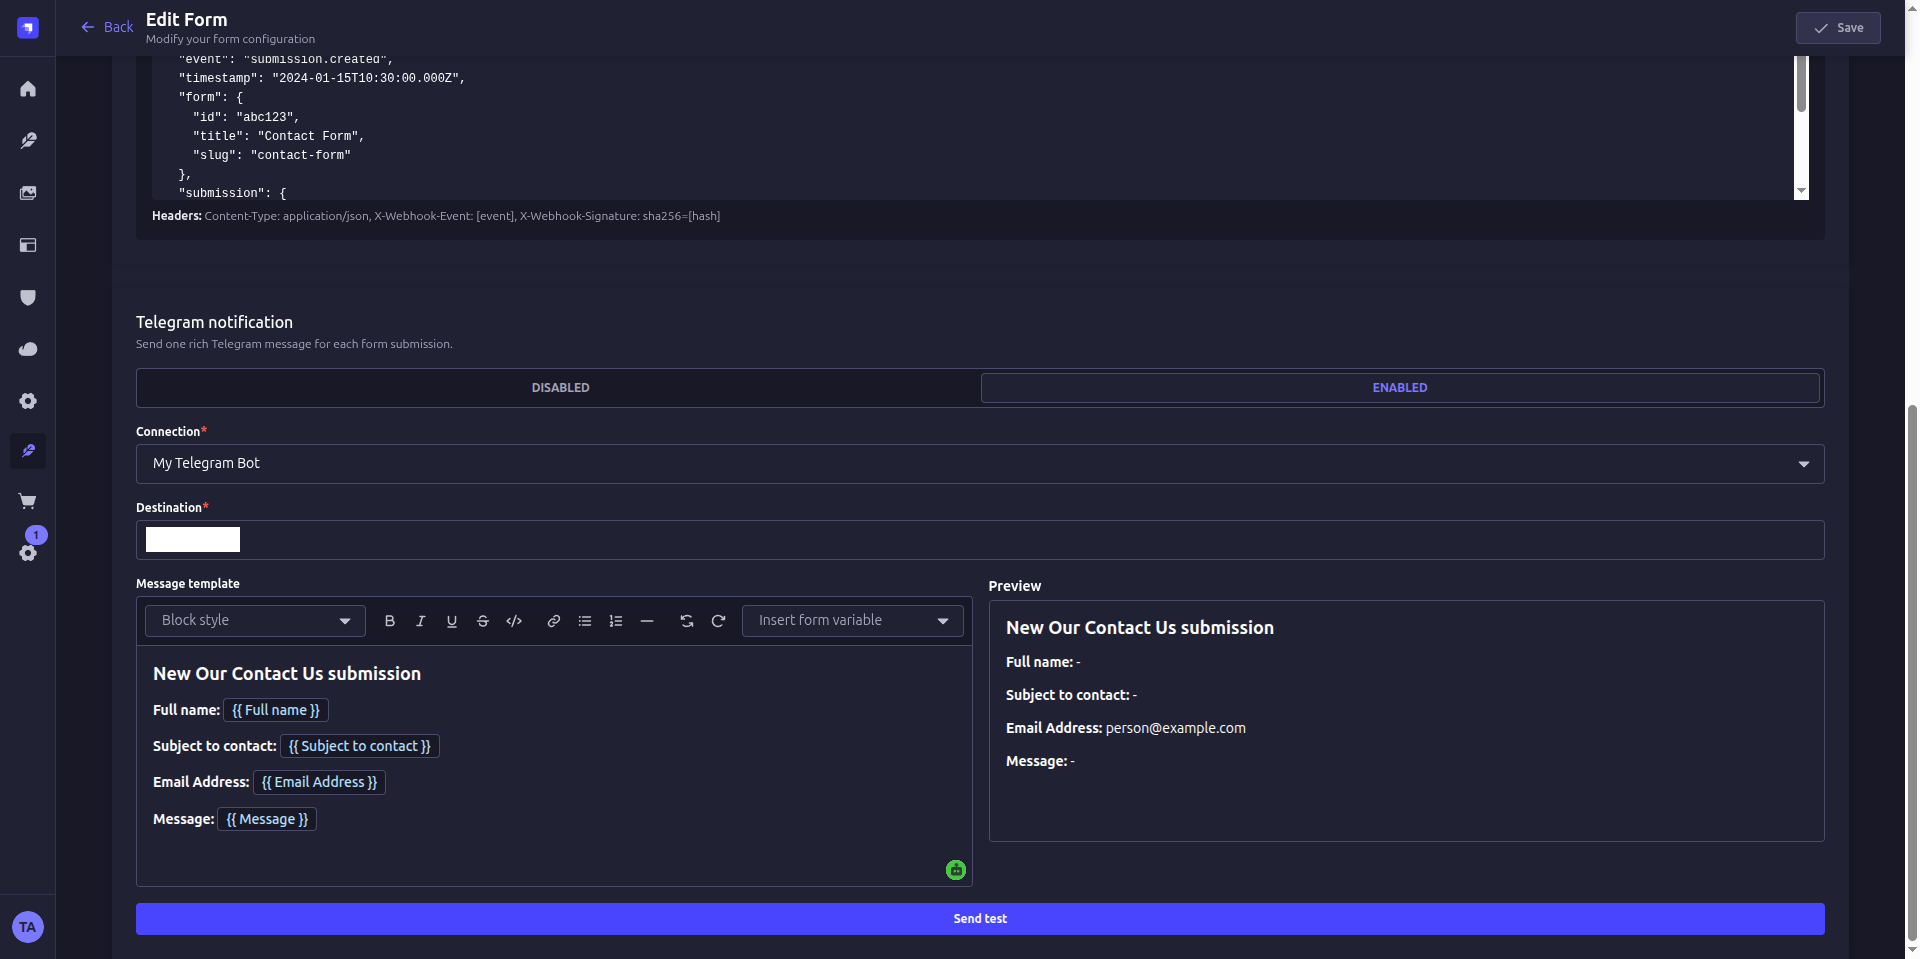The image size is (1920, 959).
Task: Toggle italic formatting in message template
Action: pos(421,621)
